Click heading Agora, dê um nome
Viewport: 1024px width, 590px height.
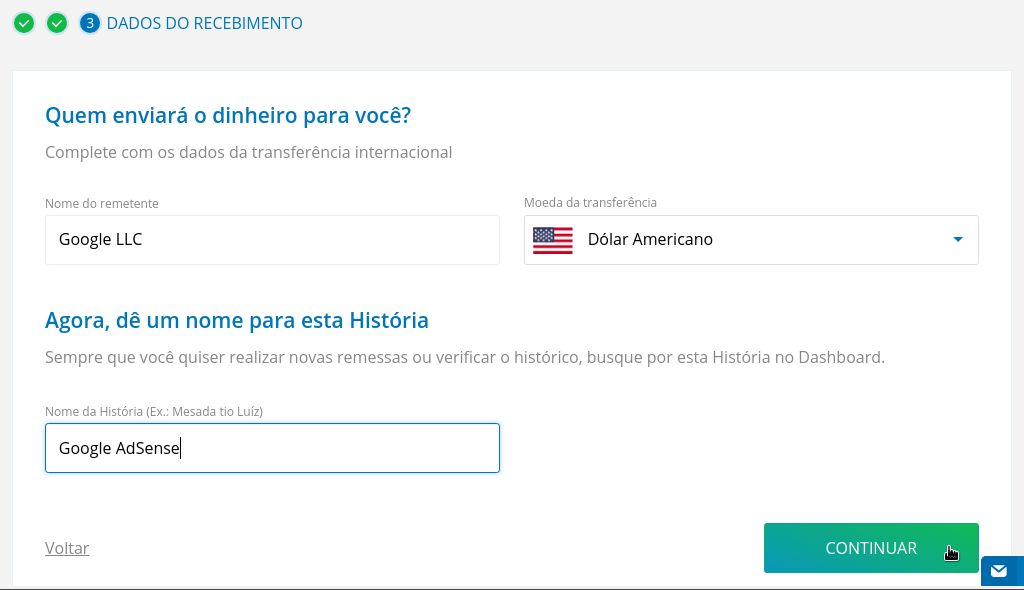236,321
